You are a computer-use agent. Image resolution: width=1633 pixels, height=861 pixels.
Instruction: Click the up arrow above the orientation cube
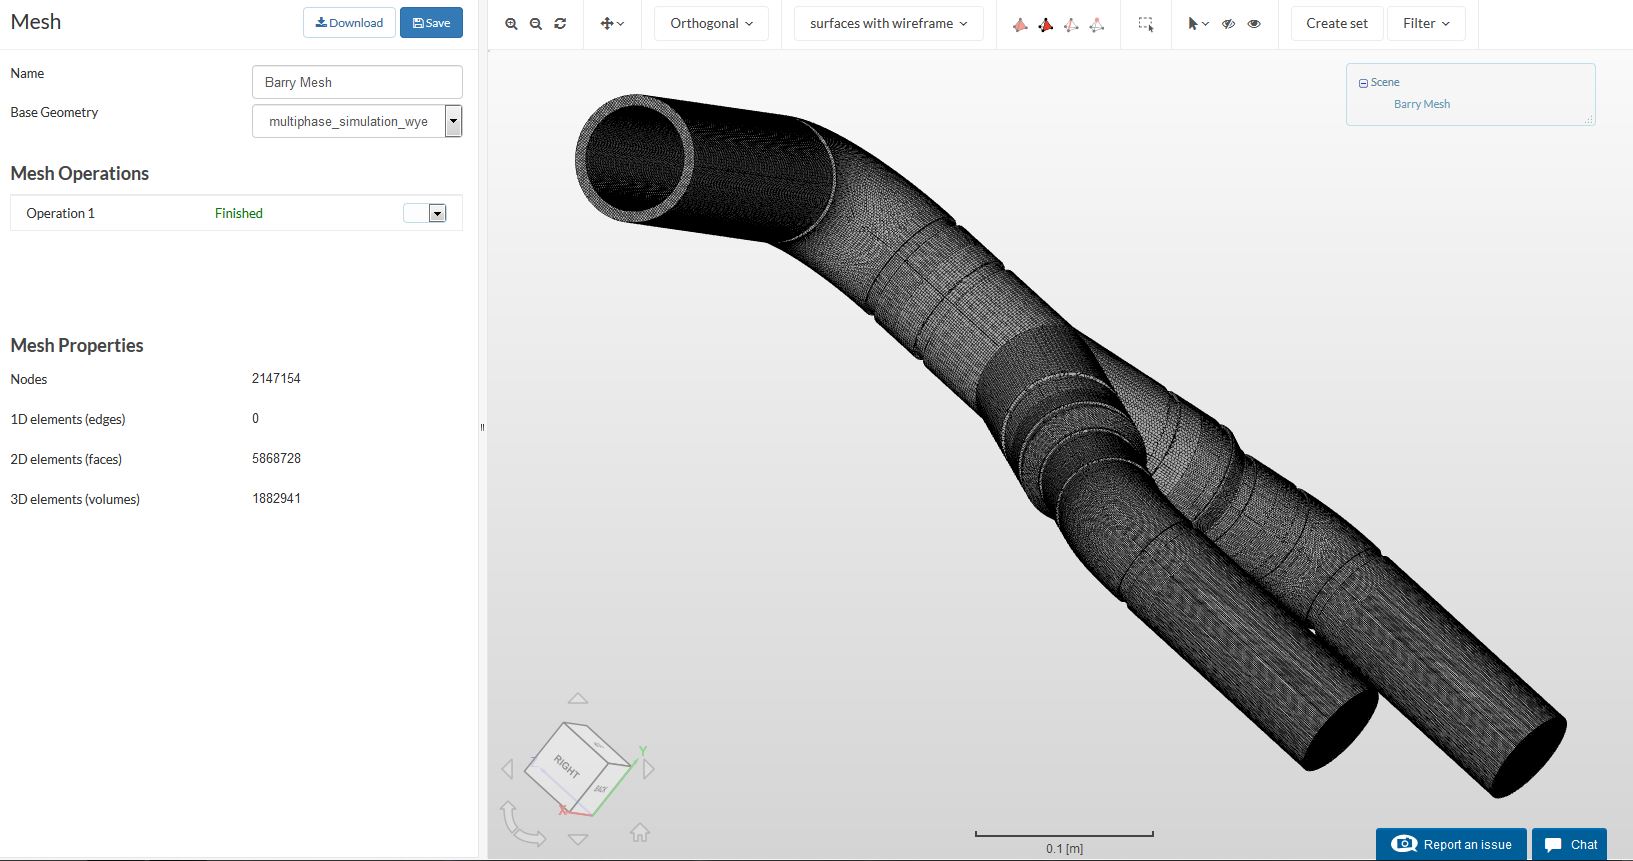[x=578, y=699]
